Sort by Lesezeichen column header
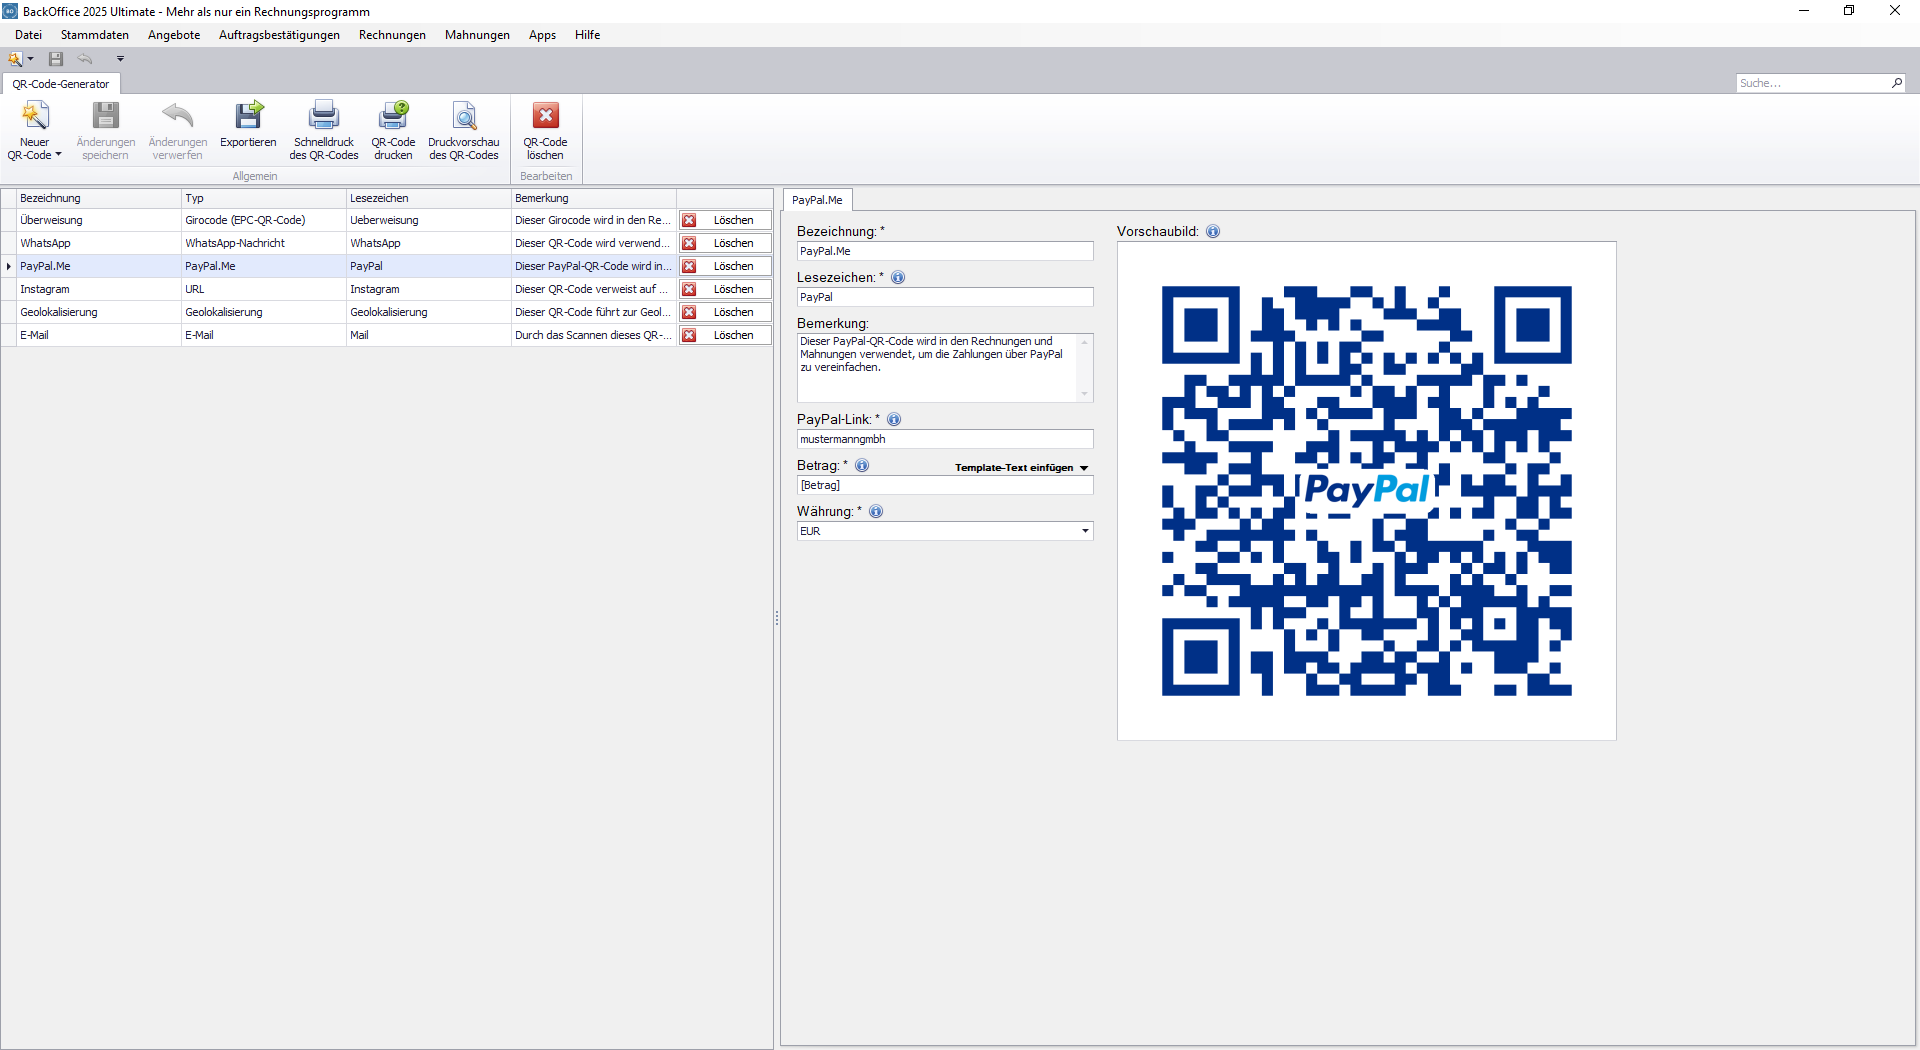Image resolution: width=1920 pixels, height=1050 pixels. [429, 198]
